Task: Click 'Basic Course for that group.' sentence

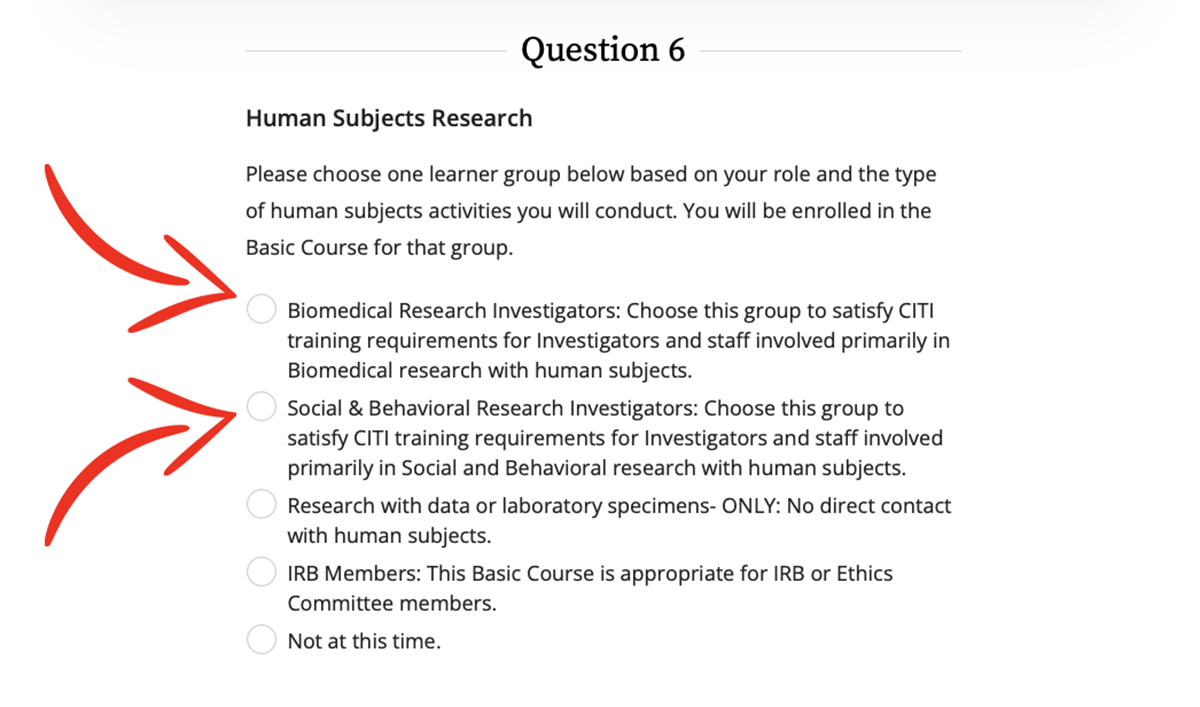Action: coord(379,247)
